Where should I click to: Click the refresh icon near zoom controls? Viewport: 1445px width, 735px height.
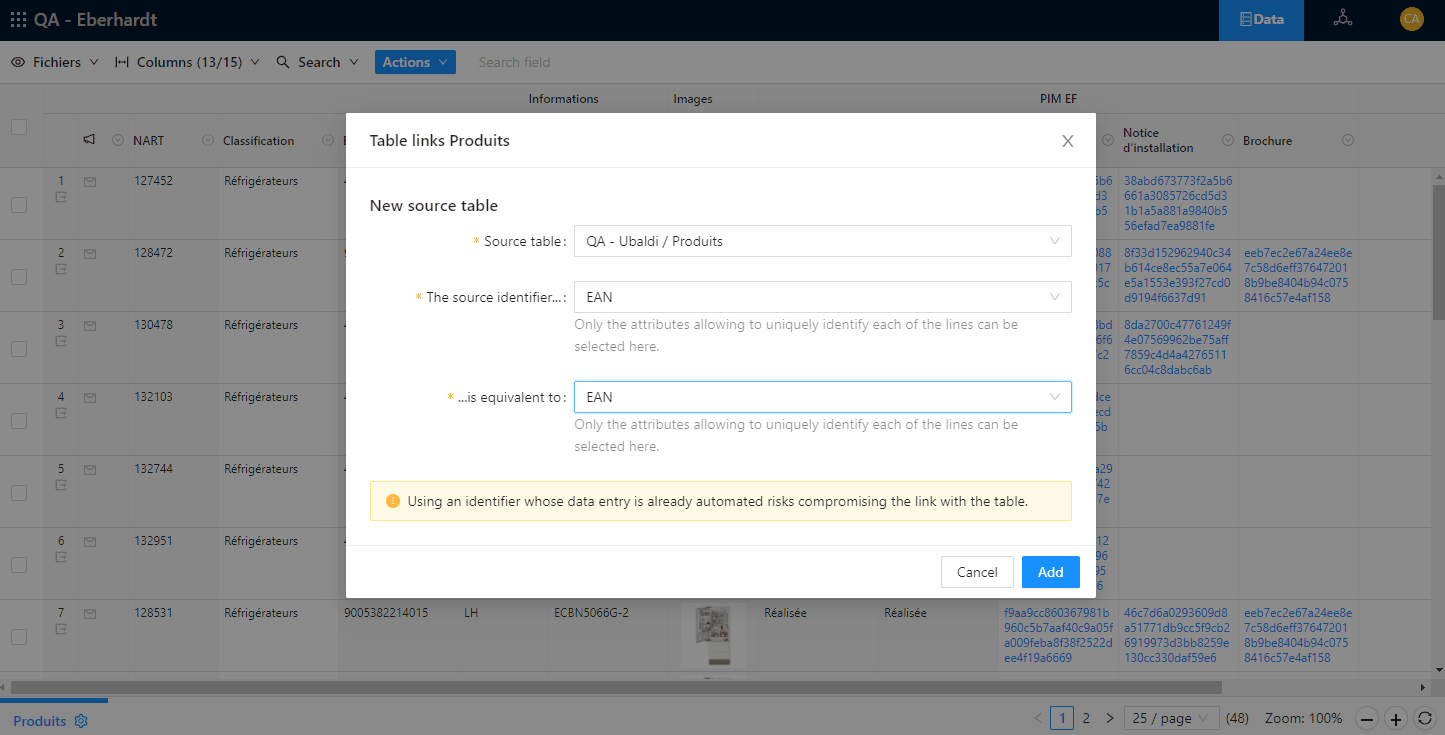[1424, 718]
